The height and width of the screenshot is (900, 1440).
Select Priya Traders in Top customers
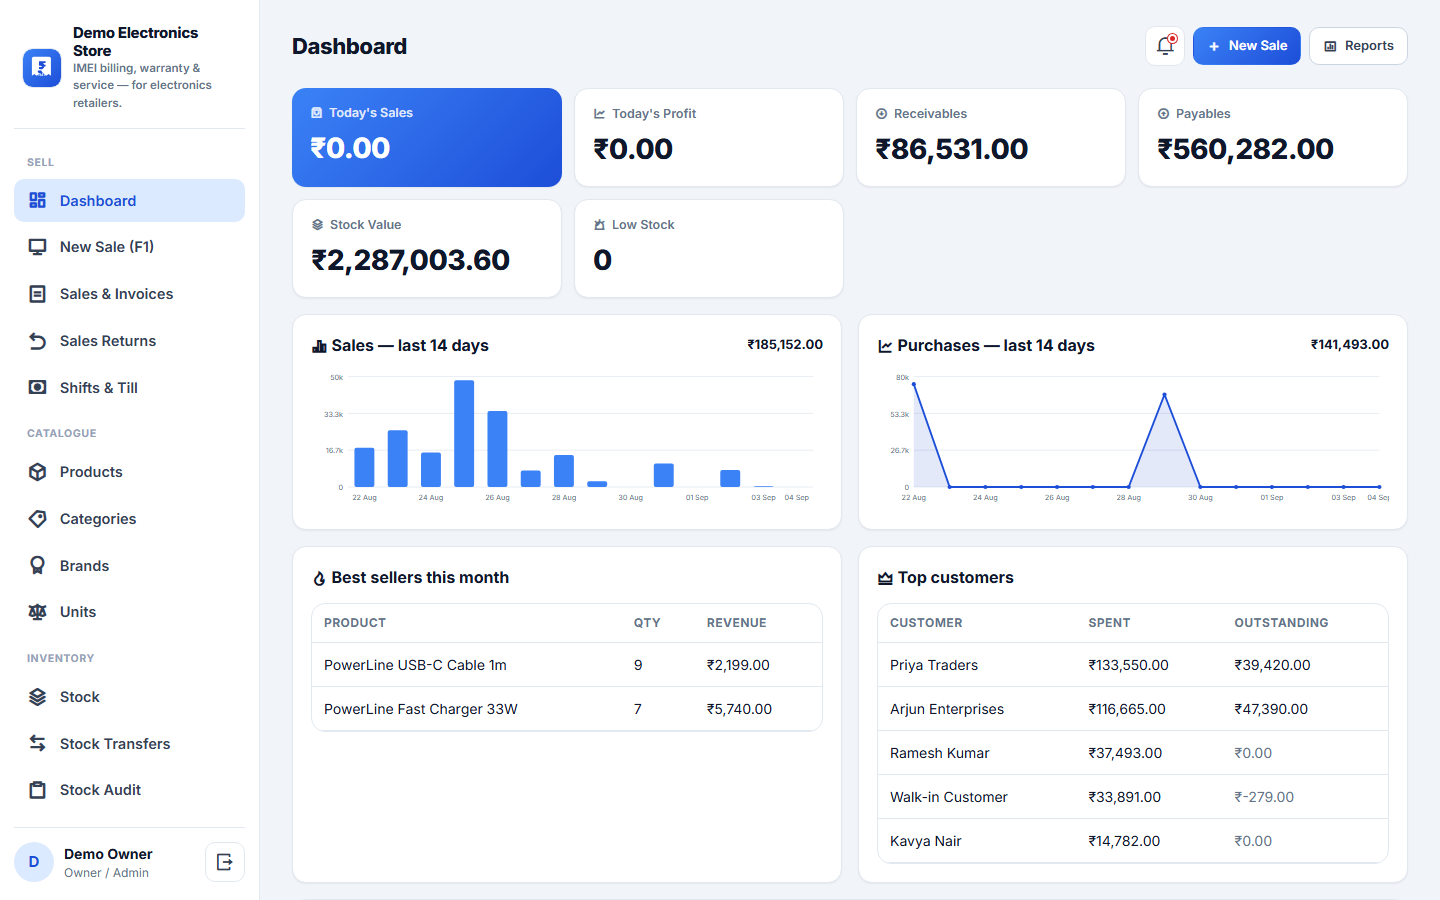coord(1133,665)
